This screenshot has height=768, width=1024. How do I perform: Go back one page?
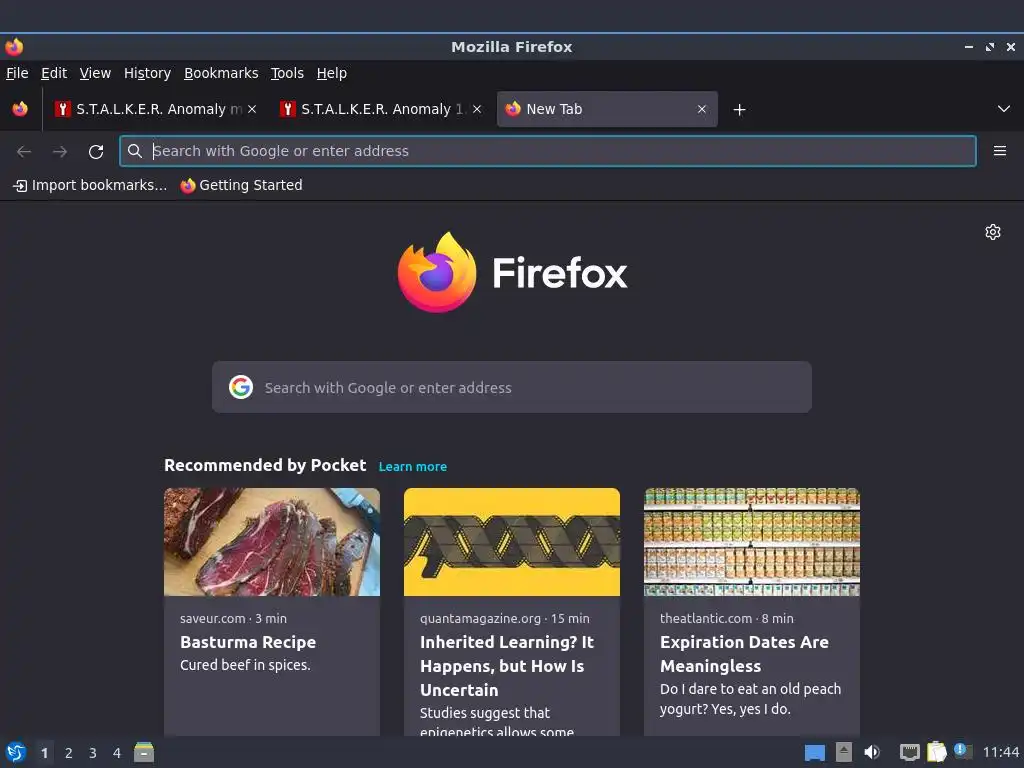tap(24, 152)
